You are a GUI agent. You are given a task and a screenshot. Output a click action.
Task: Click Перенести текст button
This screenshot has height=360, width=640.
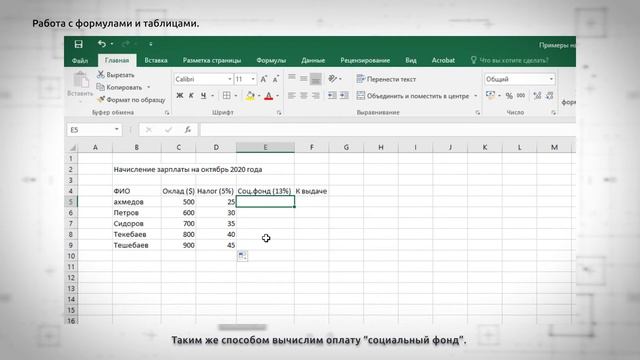pos(386,79)
